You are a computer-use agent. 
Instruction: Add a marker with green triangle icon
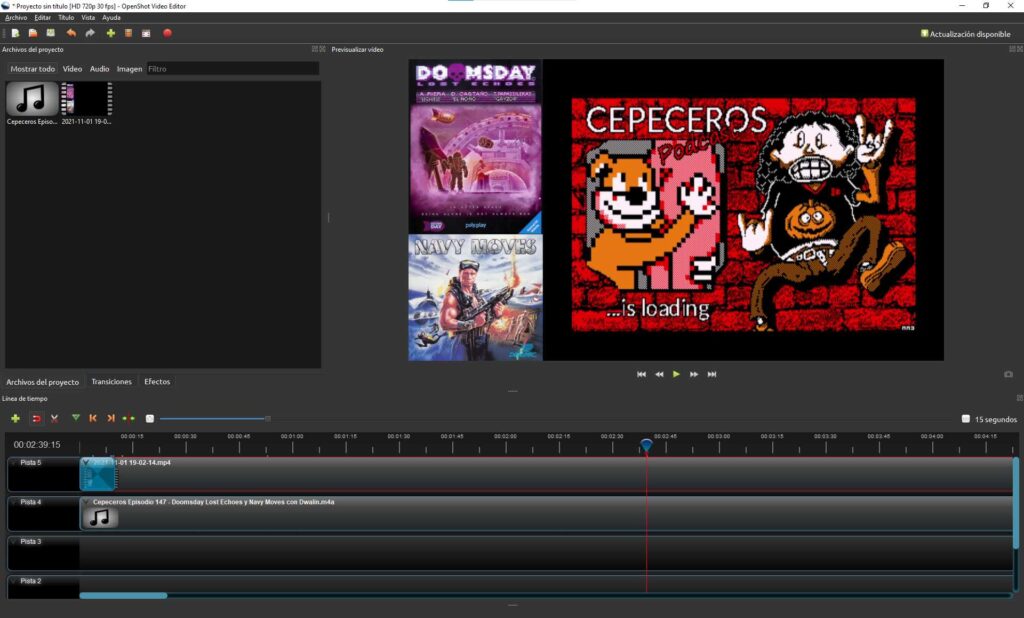[x=76, y=418]
